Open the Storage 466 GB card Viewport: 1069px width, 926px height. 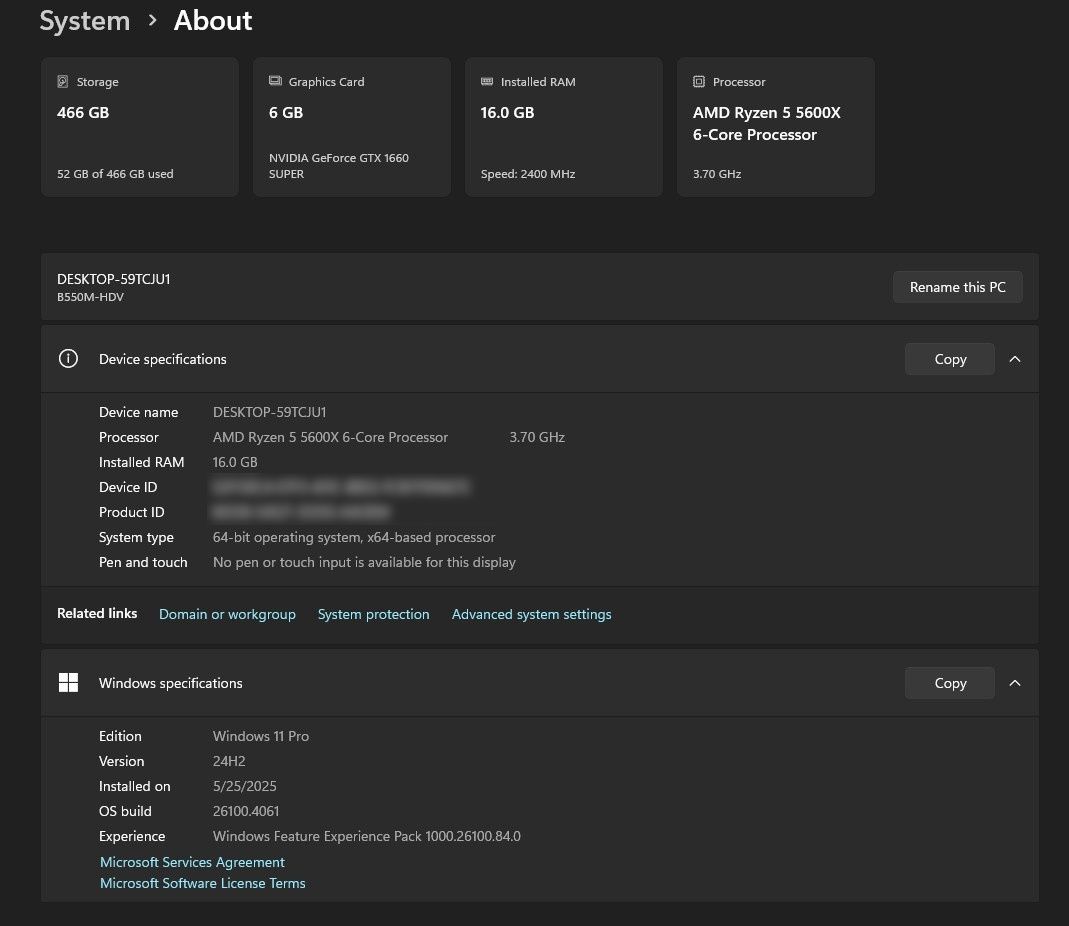coord(140,127)
